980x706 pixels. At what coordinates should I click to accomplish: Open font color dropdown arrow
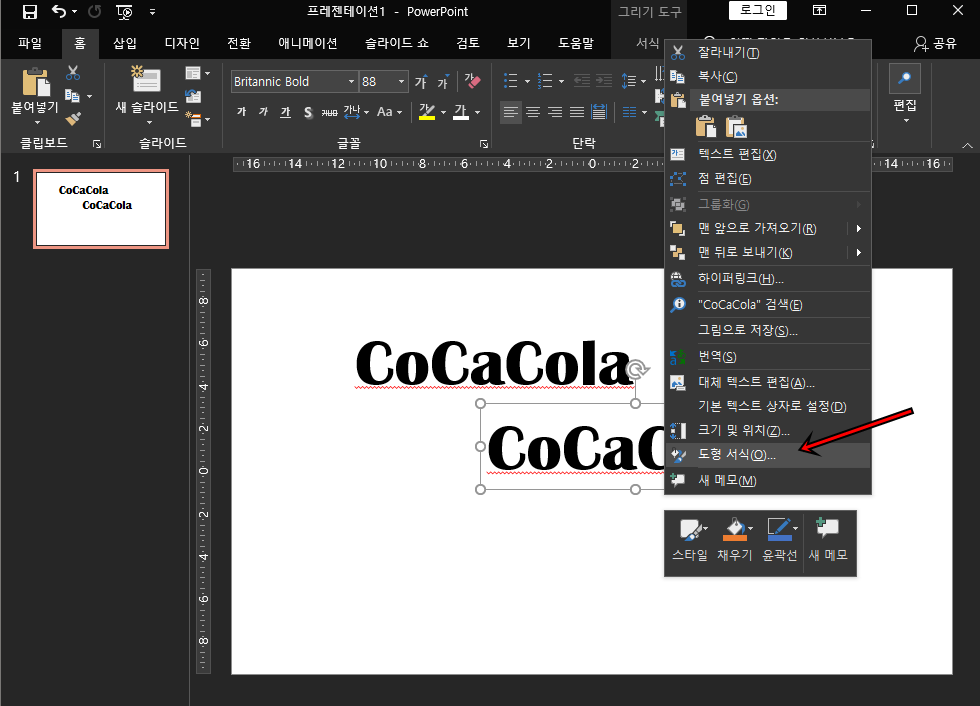coord(478,112)
